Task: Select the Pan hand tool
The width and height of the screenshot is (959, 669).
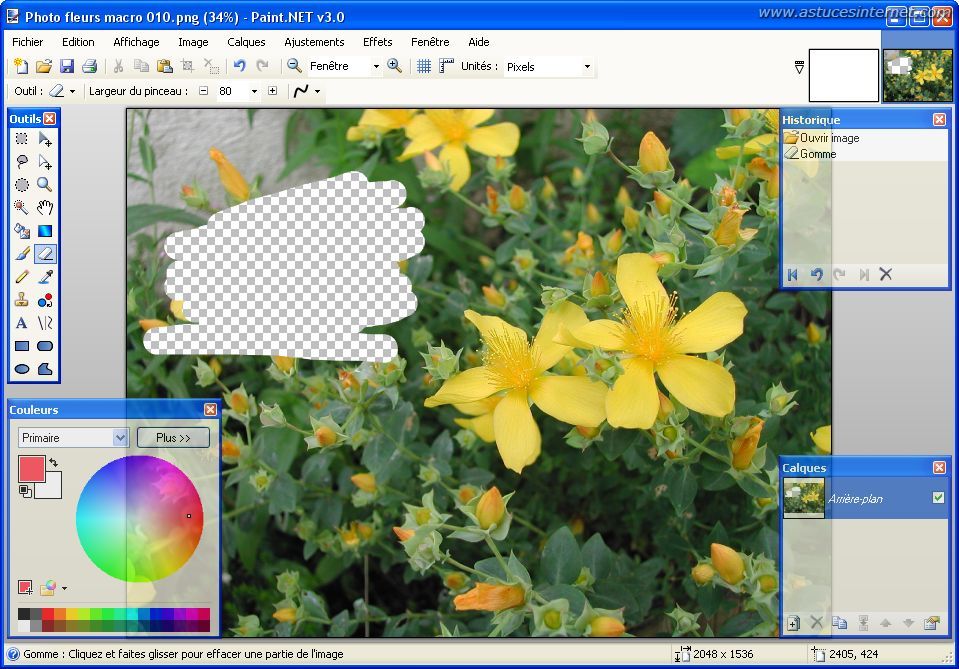Action: (45, 207)
